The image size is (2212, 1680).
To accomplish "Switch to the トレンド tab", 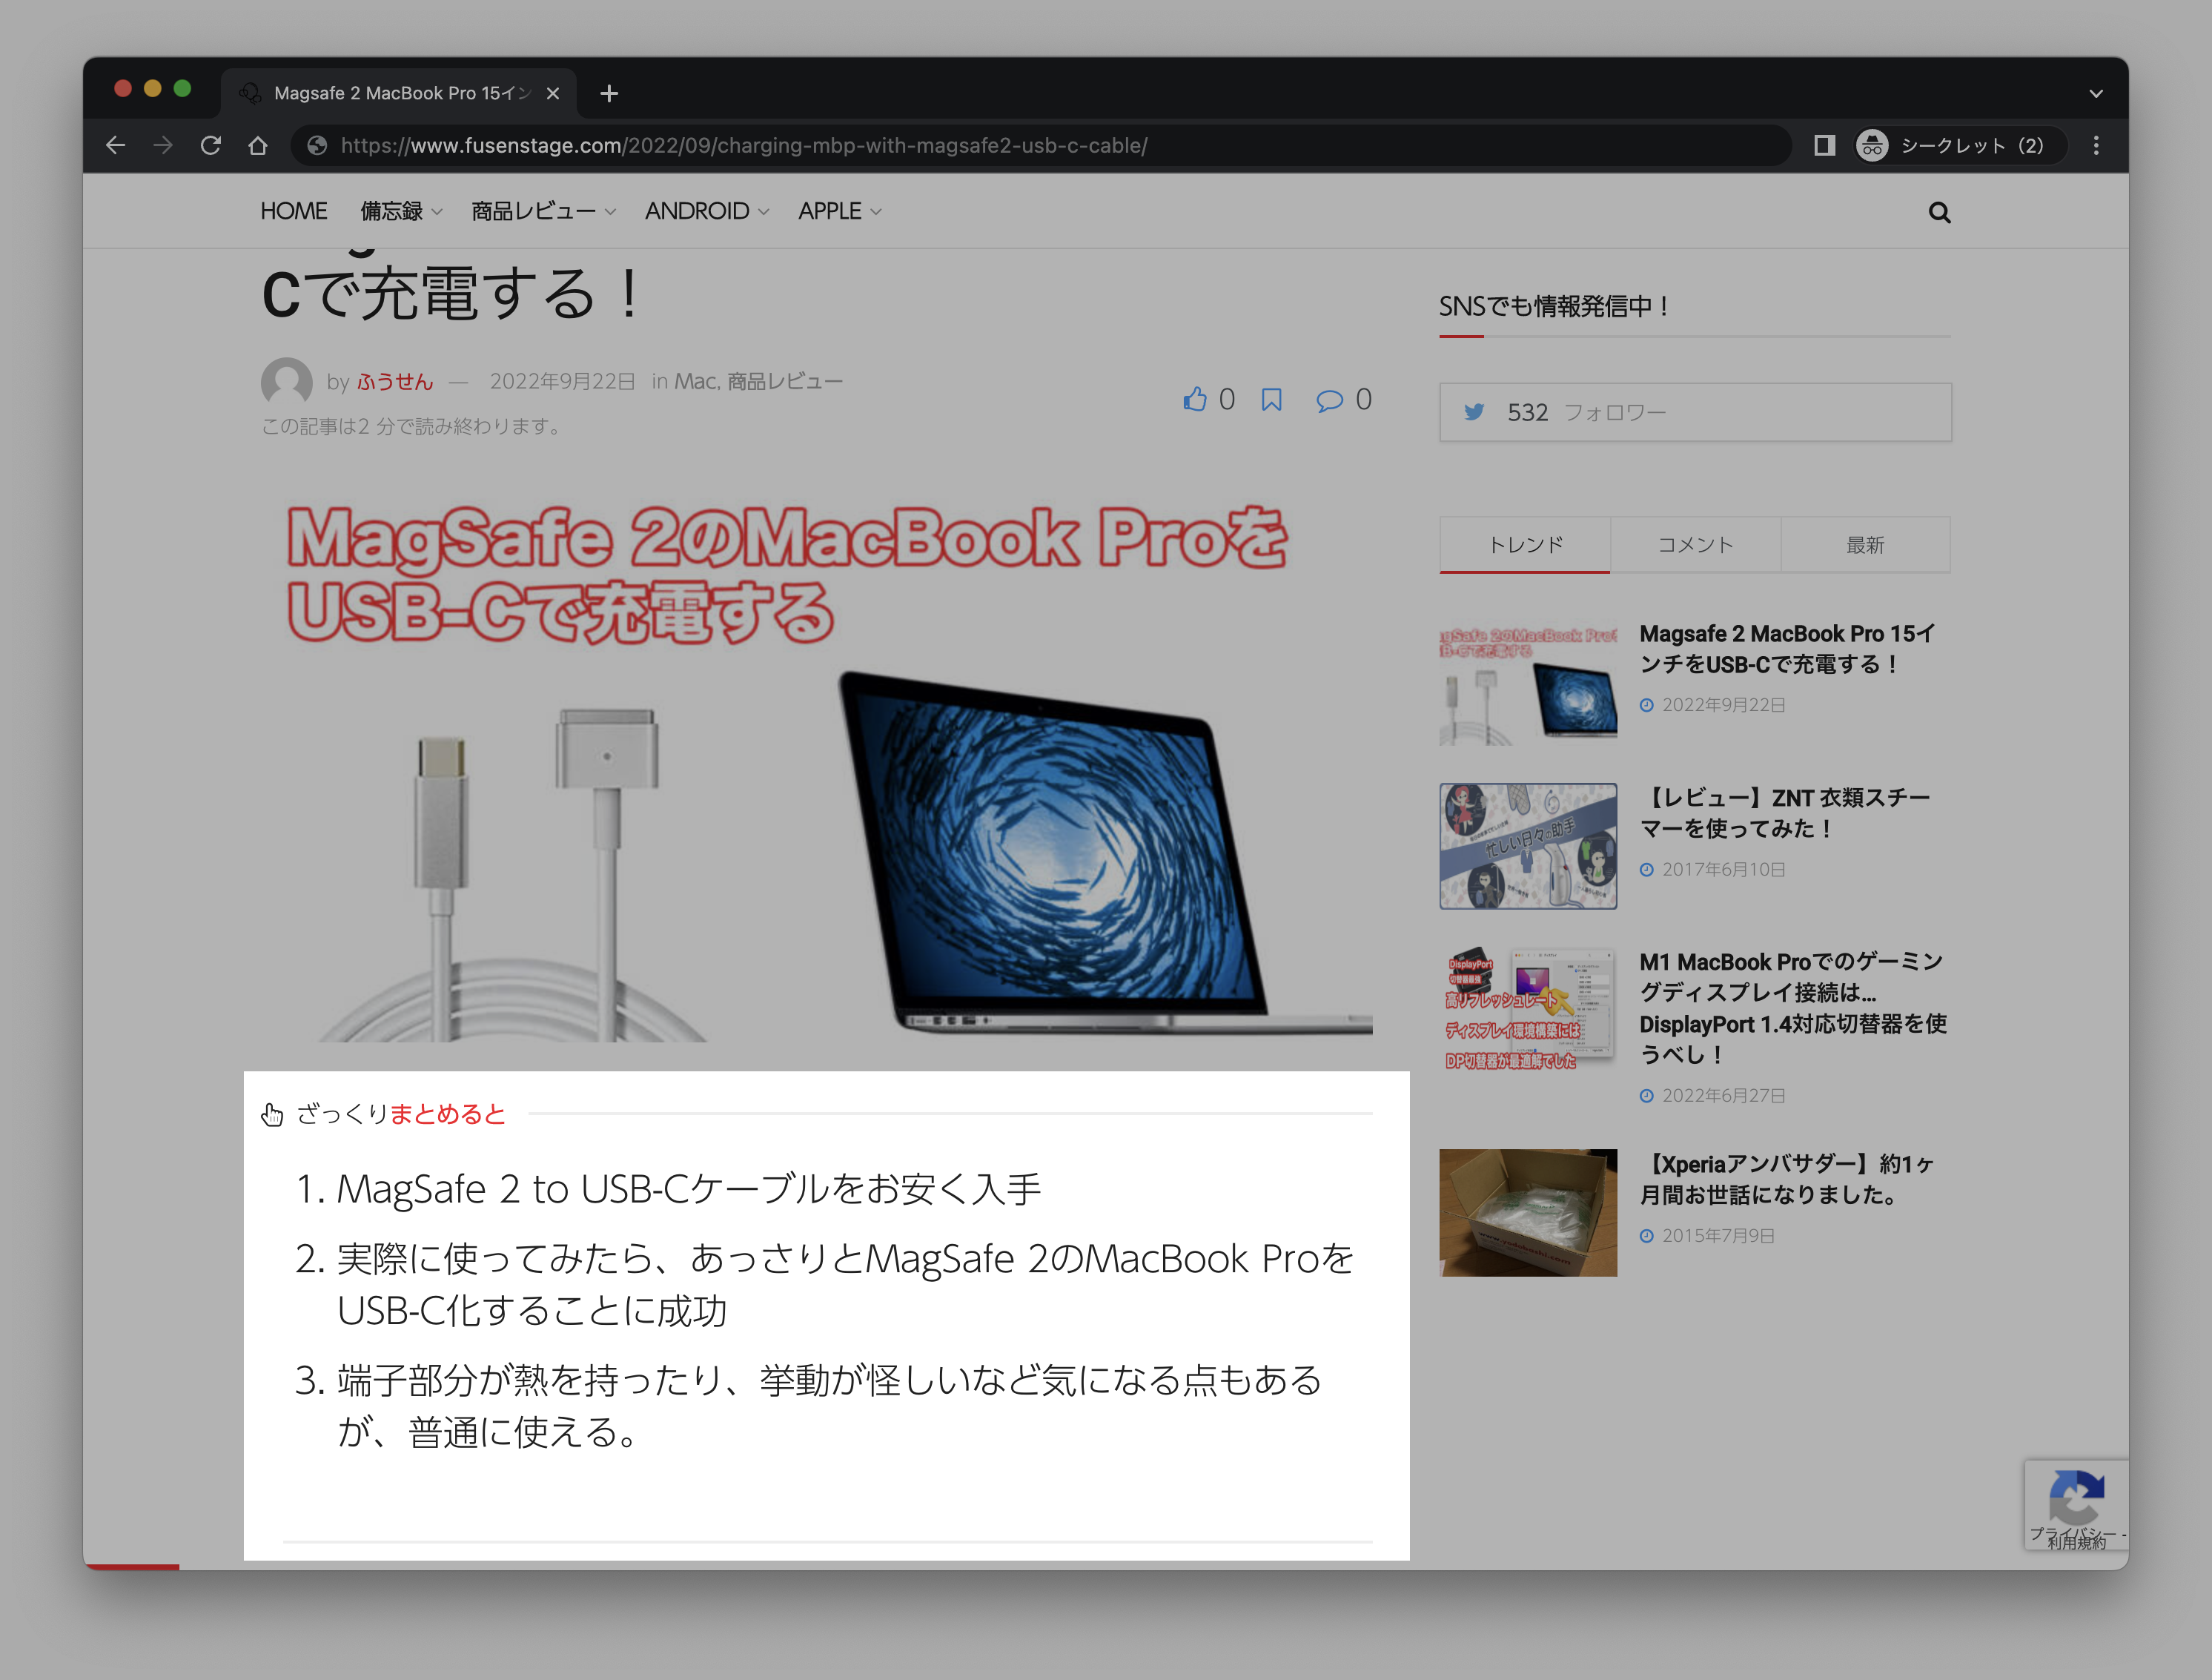I will click(x=1525, y=545).
